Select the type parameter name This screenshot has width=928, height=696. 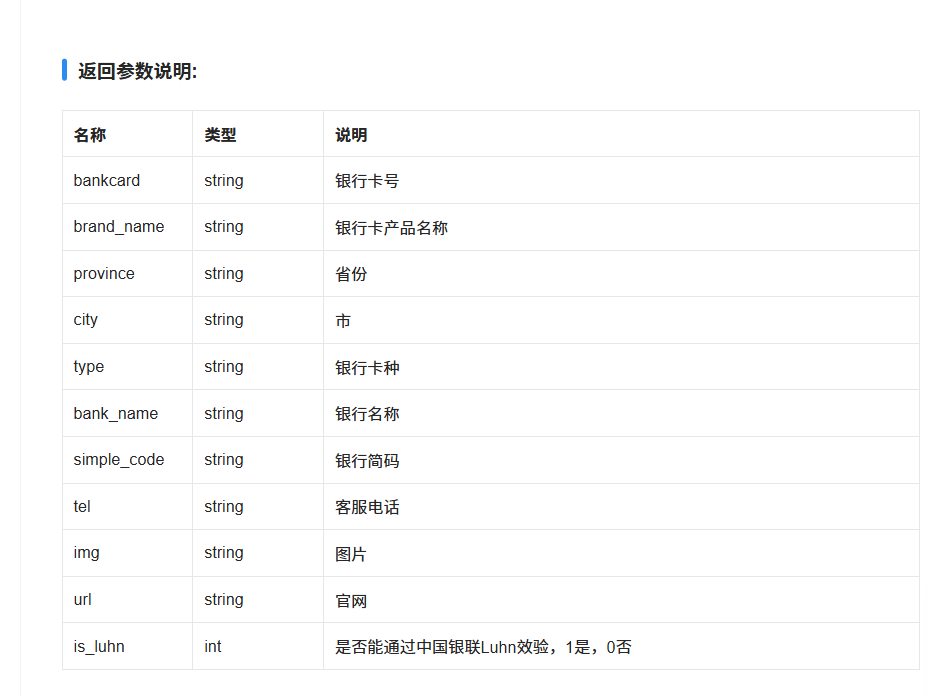[88, 366]
